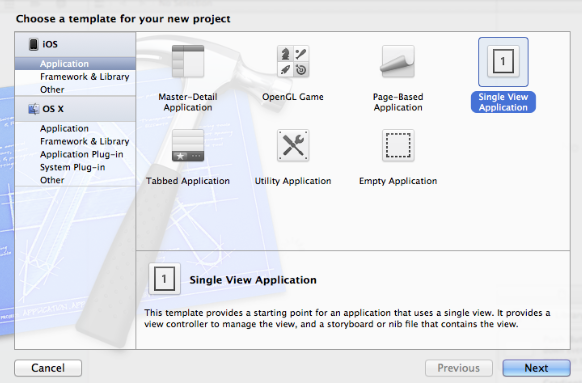Click the bold Single View Application heading

253,280
